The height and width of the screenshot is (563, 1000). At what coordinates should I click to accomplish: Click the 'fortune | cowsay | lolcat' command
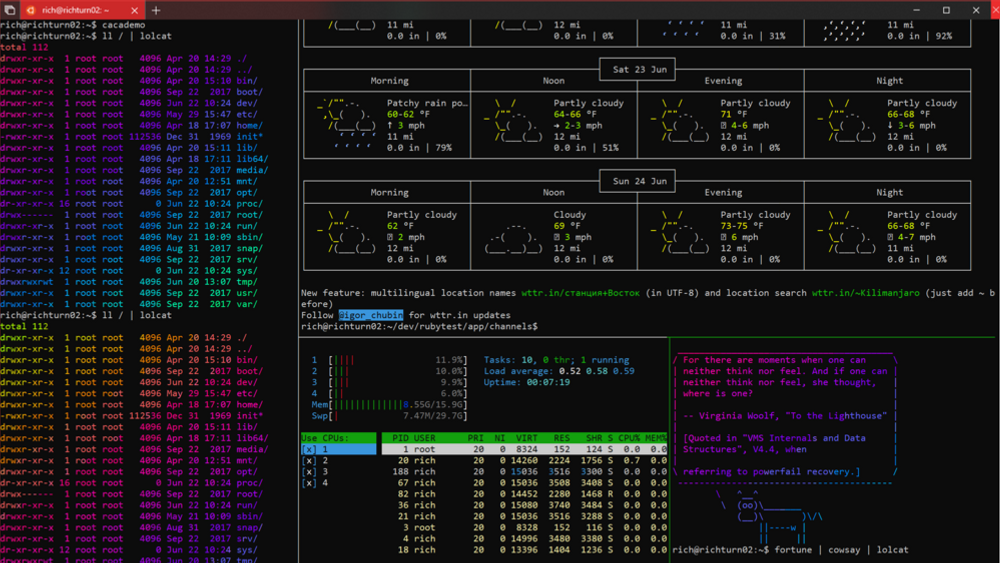point(841,550)
